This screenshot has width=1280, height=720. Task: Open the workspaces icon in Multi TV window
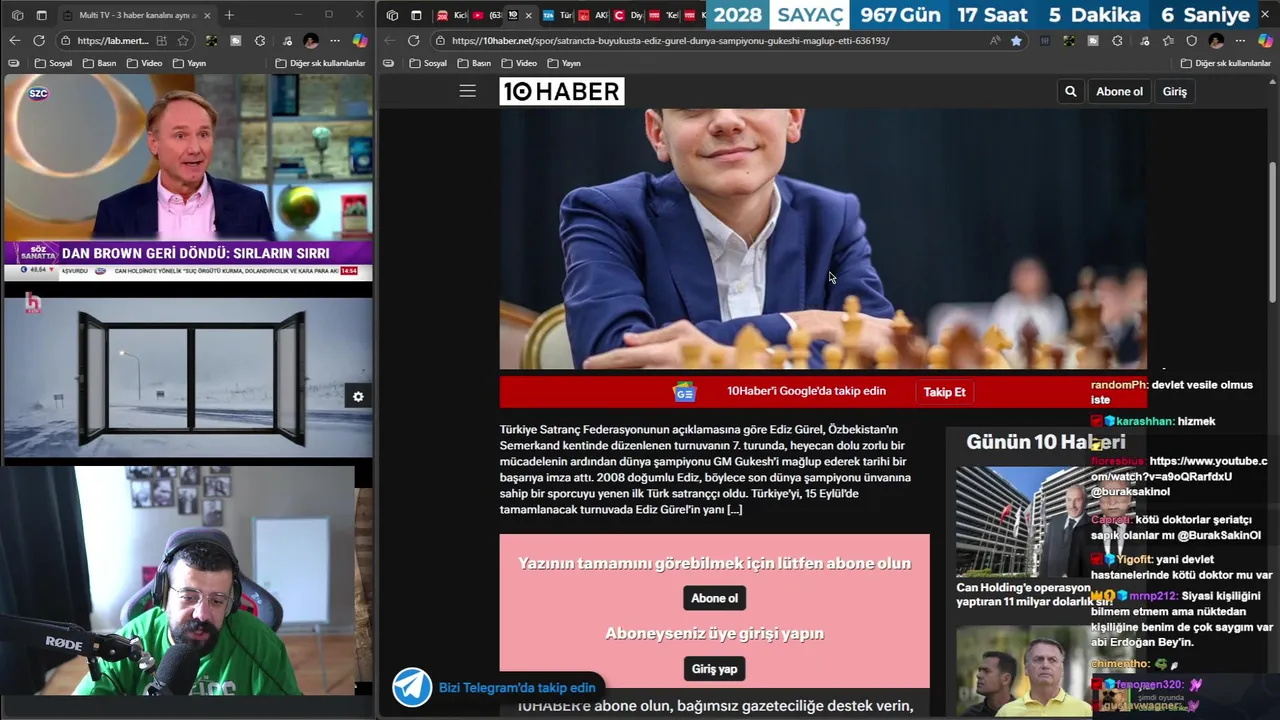point(17,15)
